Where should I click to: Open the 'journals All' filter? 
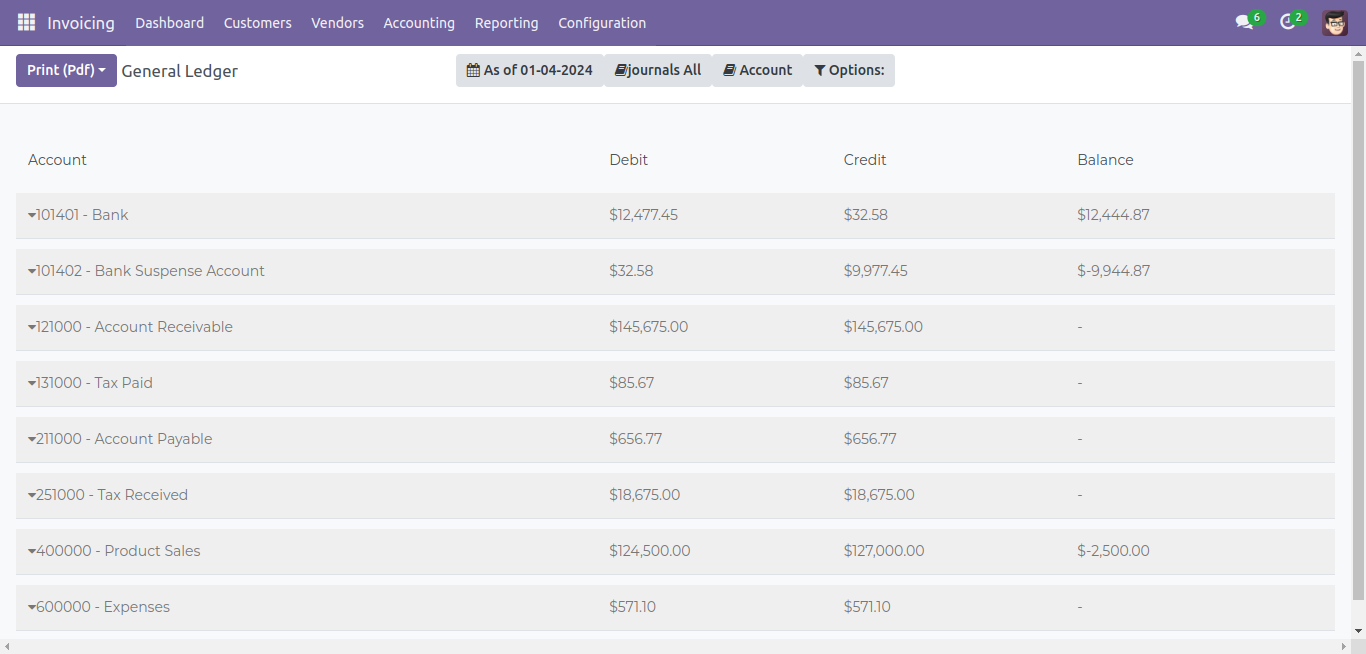658,70
